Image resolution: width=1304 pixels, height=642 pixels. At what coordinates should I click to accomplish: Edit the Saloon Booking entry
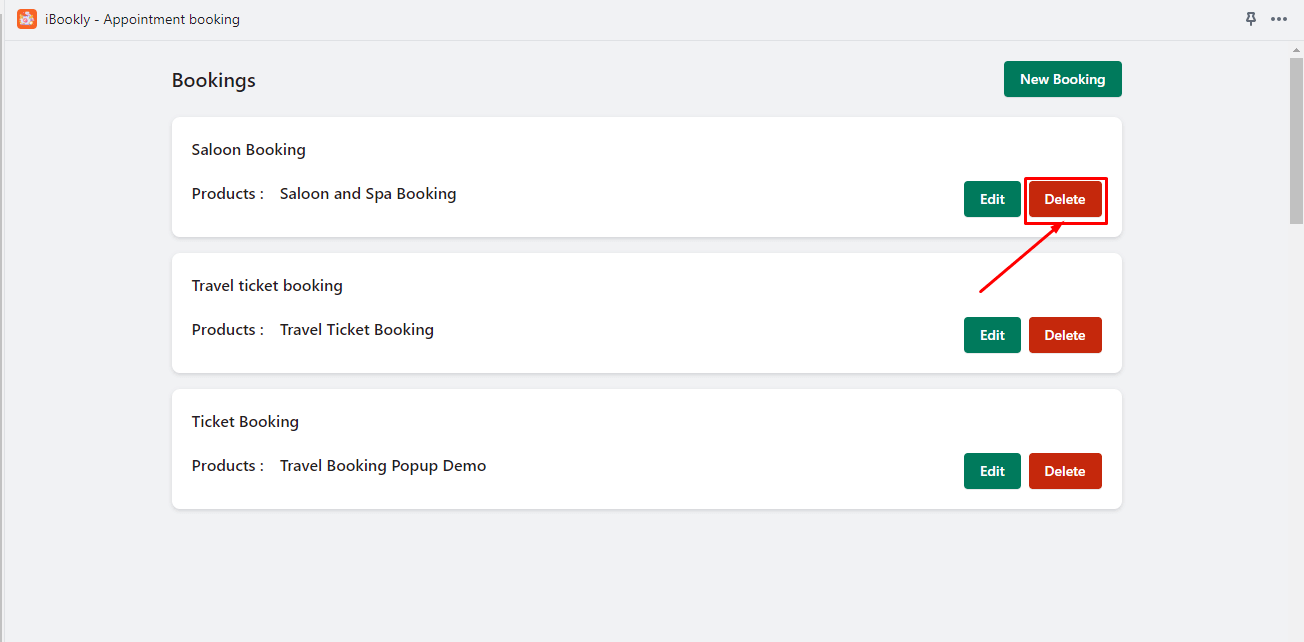coord(992,199)
